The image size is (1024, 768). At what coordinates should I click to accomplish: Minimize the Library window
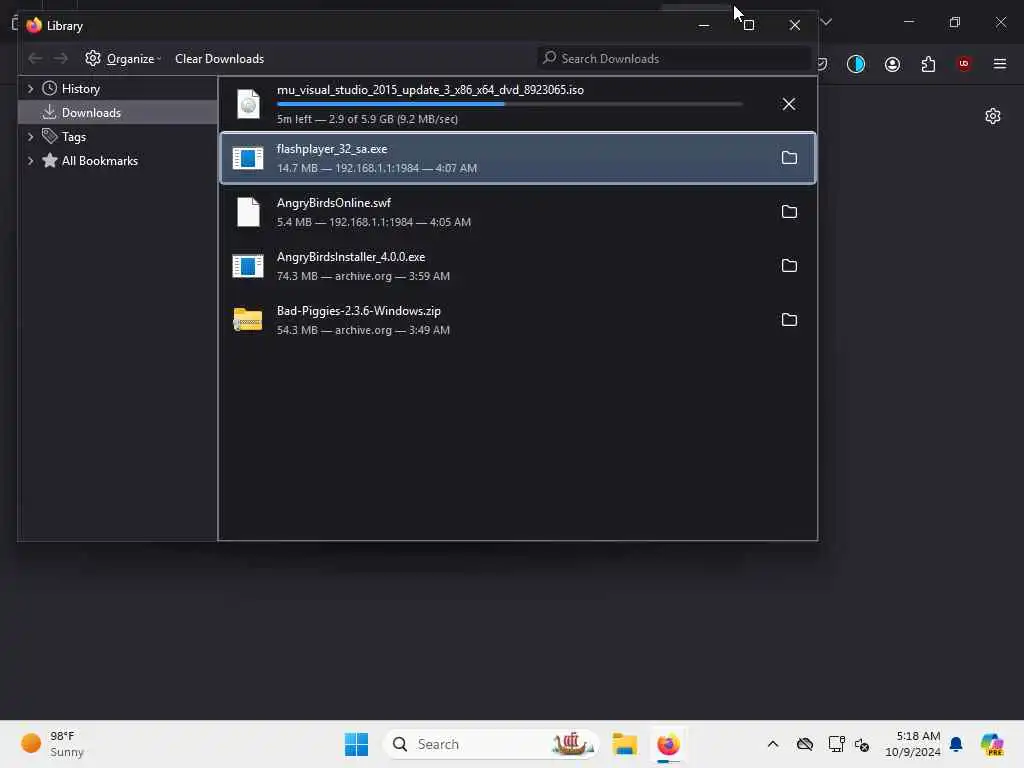coord(704,25)
